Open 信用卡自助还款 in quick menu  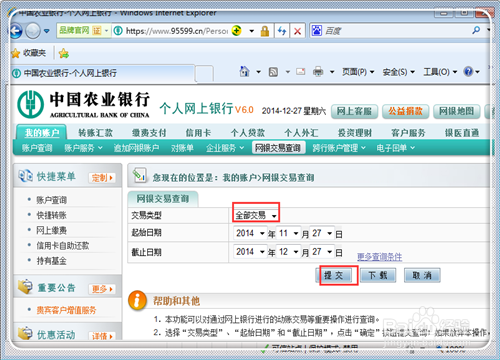(x=63, y=246)
